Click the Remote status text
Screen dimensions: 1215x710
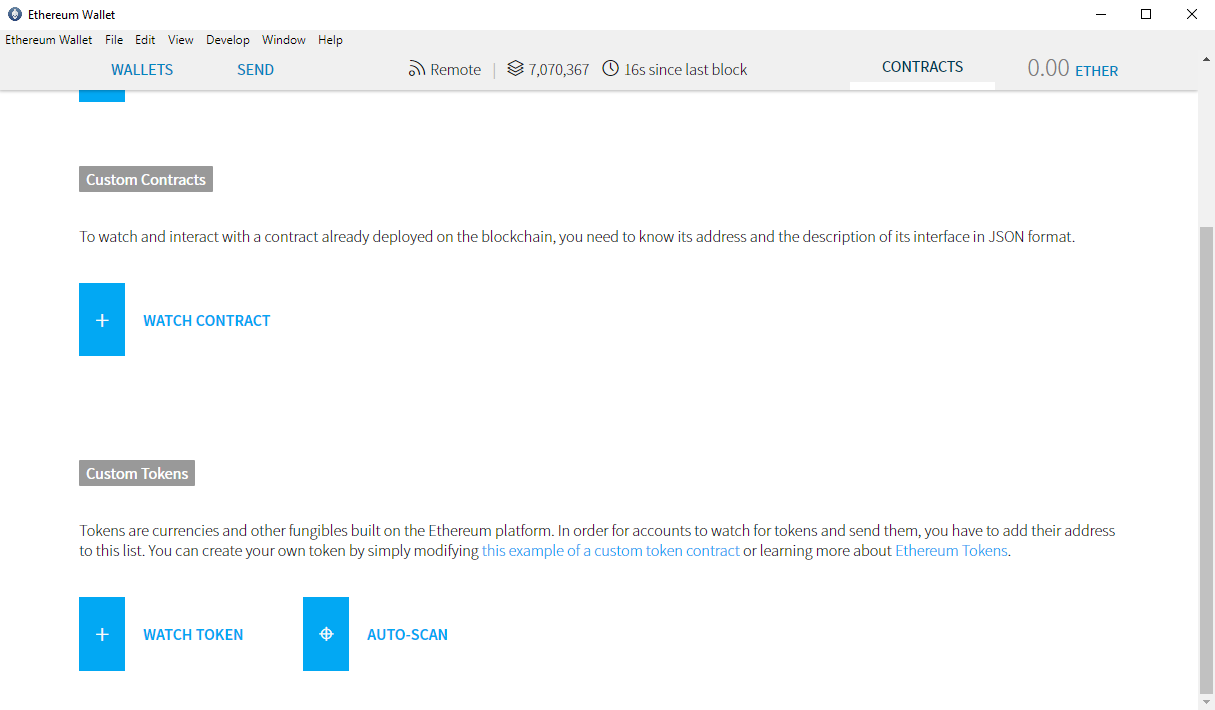456,69
